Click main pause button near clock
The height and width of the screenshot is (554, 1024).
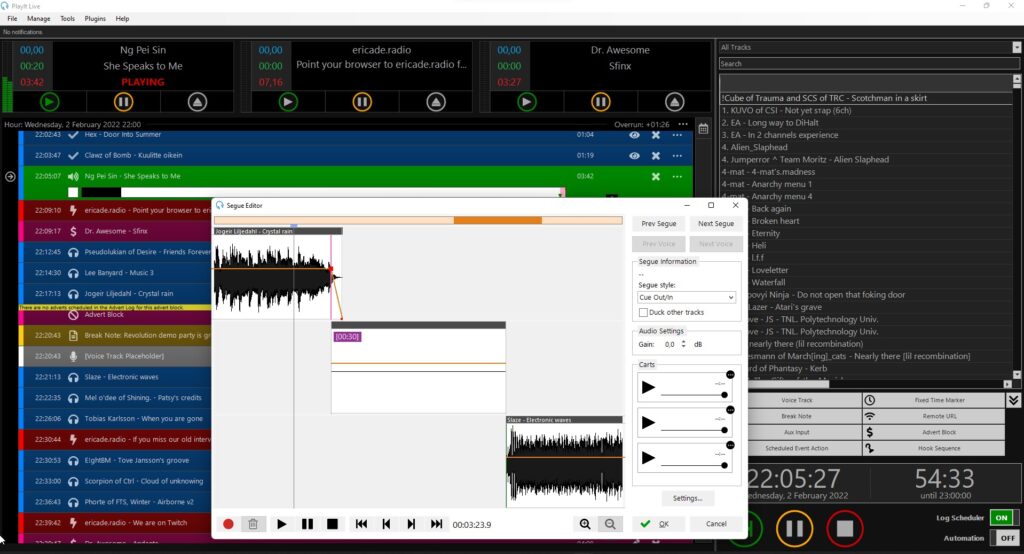[794, 528]
